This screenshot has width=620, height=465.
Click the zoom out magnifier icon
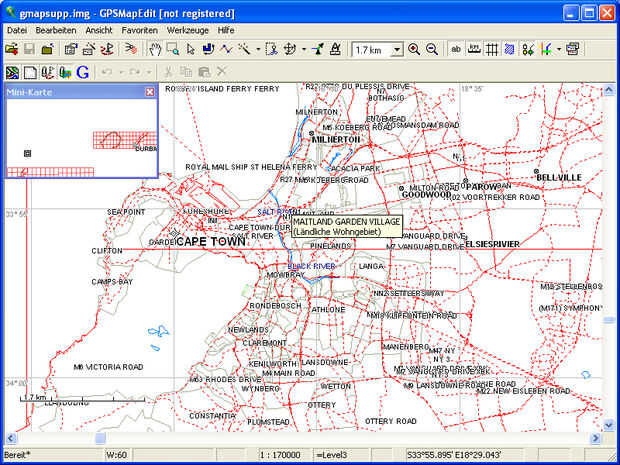click(x=431, y=49)
